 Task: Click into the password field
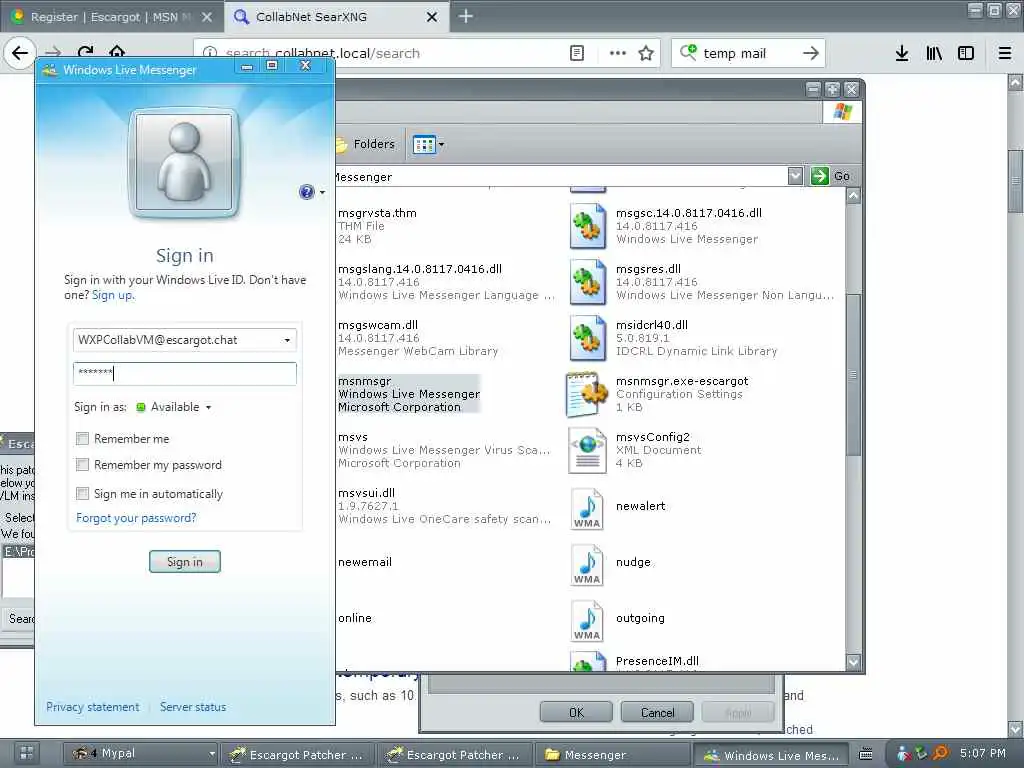pos(185,374)
